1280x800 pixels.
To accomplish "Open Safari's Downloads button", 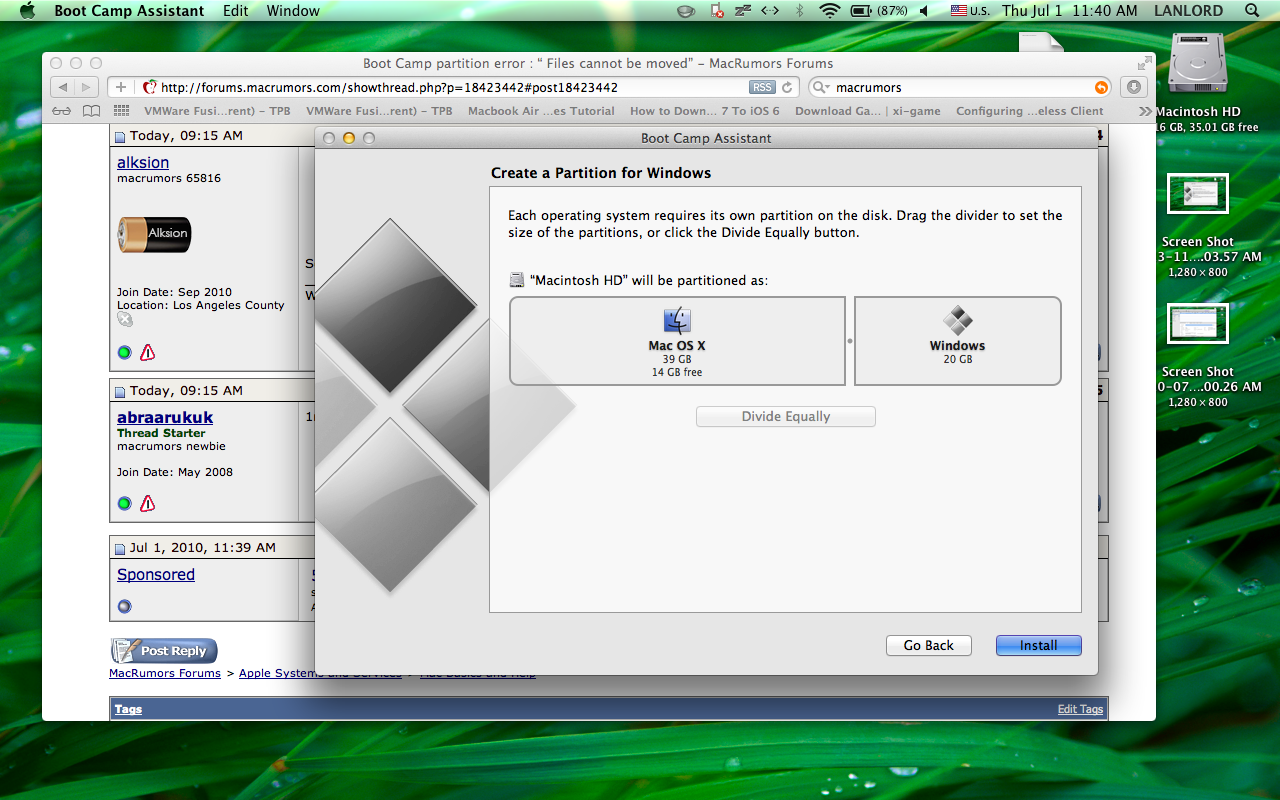I will click(x=1133, y=87).
